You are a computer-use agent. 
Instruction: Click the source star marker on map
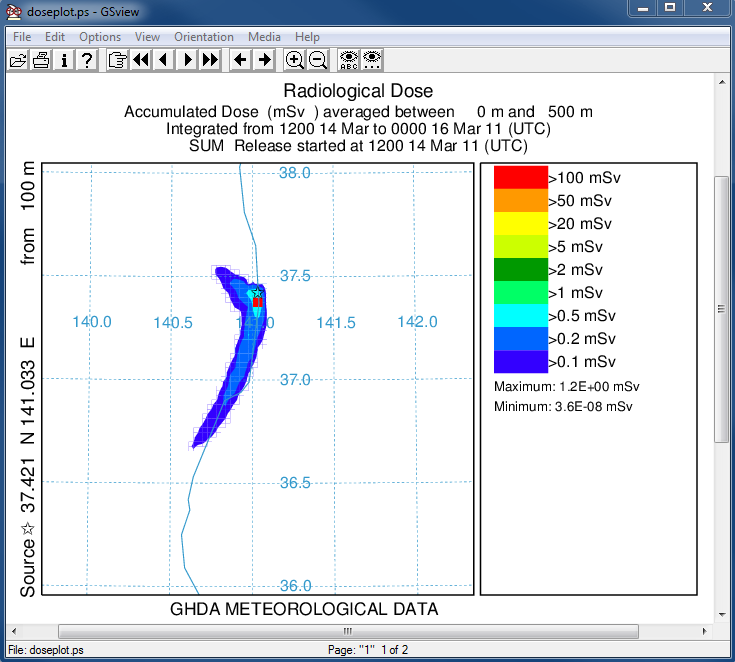257,293
